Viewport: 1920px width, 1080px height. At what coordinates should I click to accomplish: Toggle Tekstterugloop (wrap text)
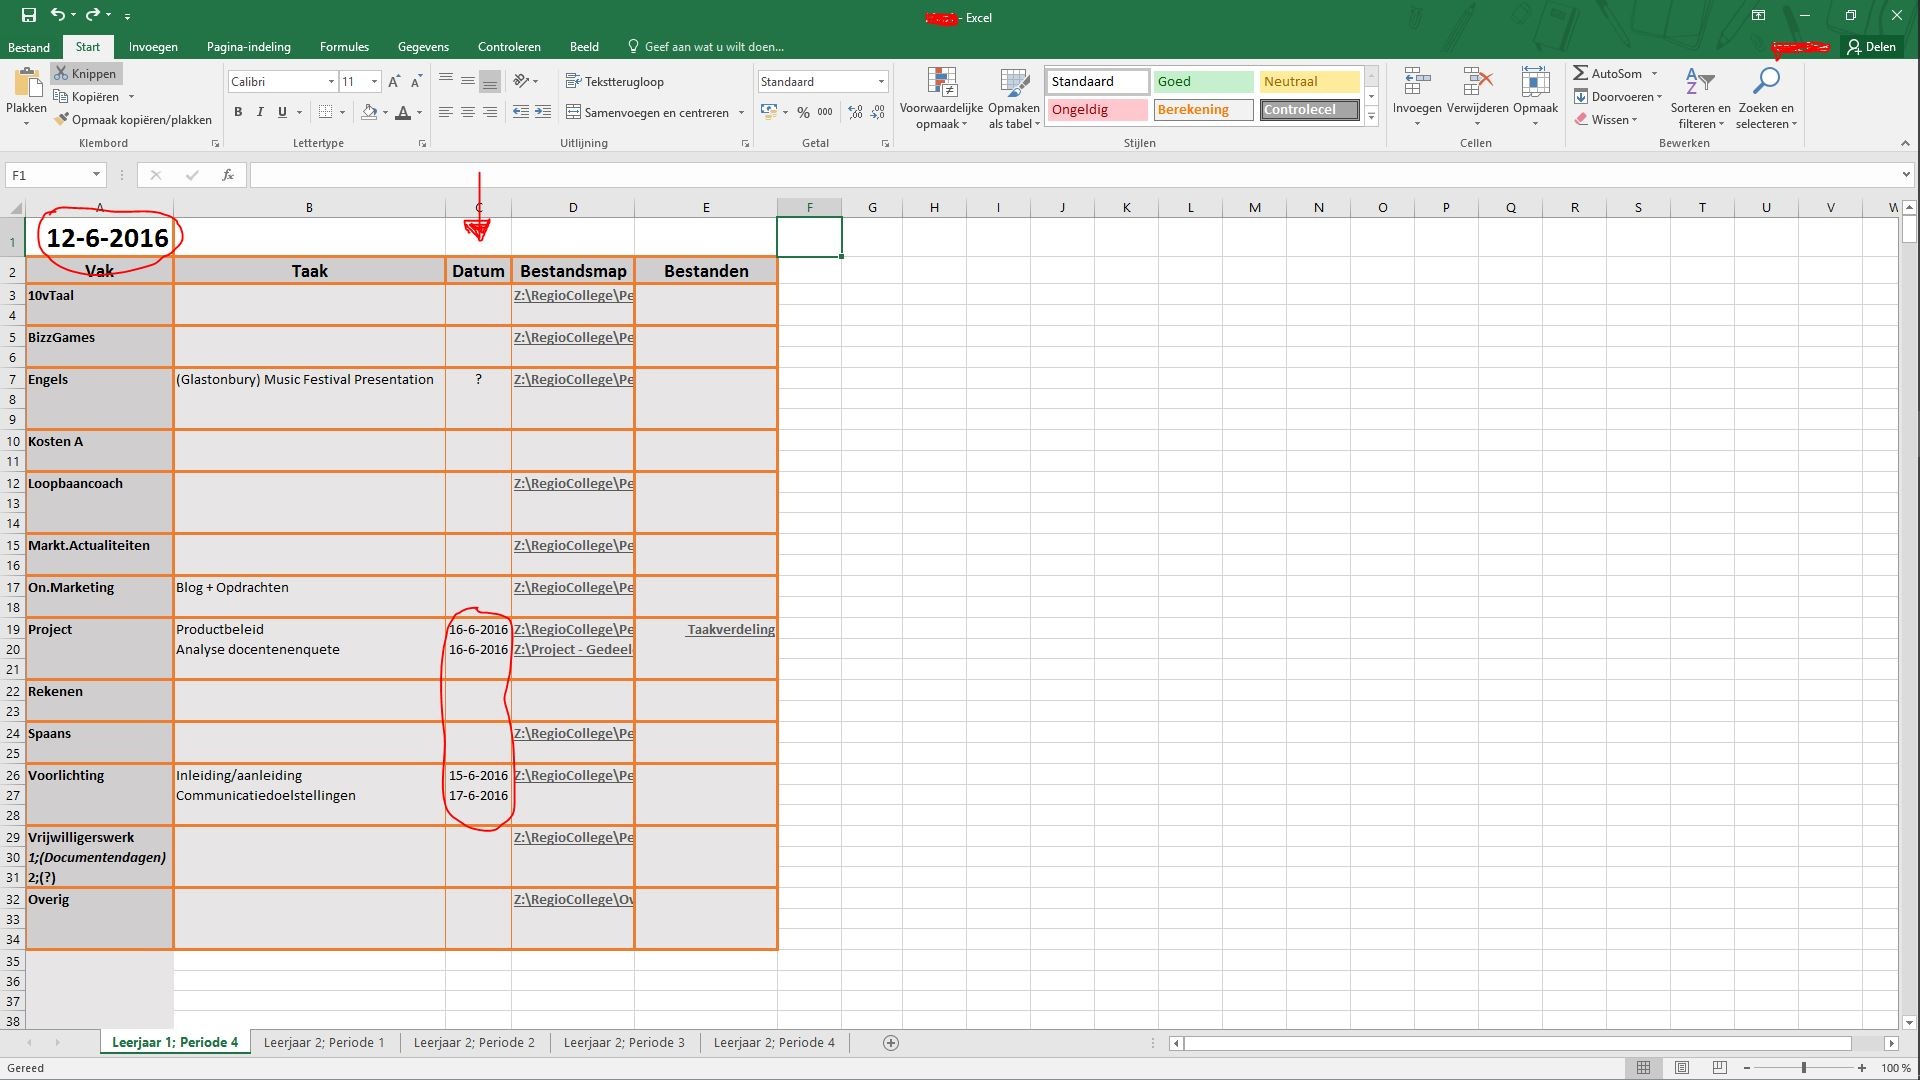[616, 81]
